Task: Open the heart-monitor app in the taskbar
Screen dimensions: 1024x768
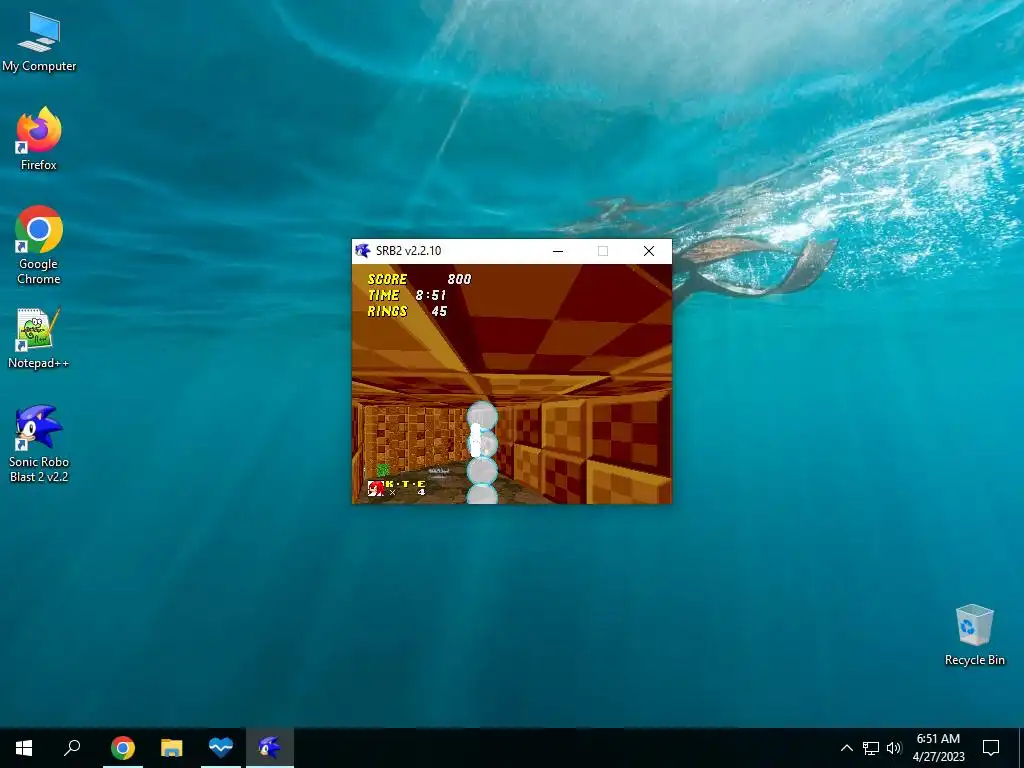Action: coord(221,748)
